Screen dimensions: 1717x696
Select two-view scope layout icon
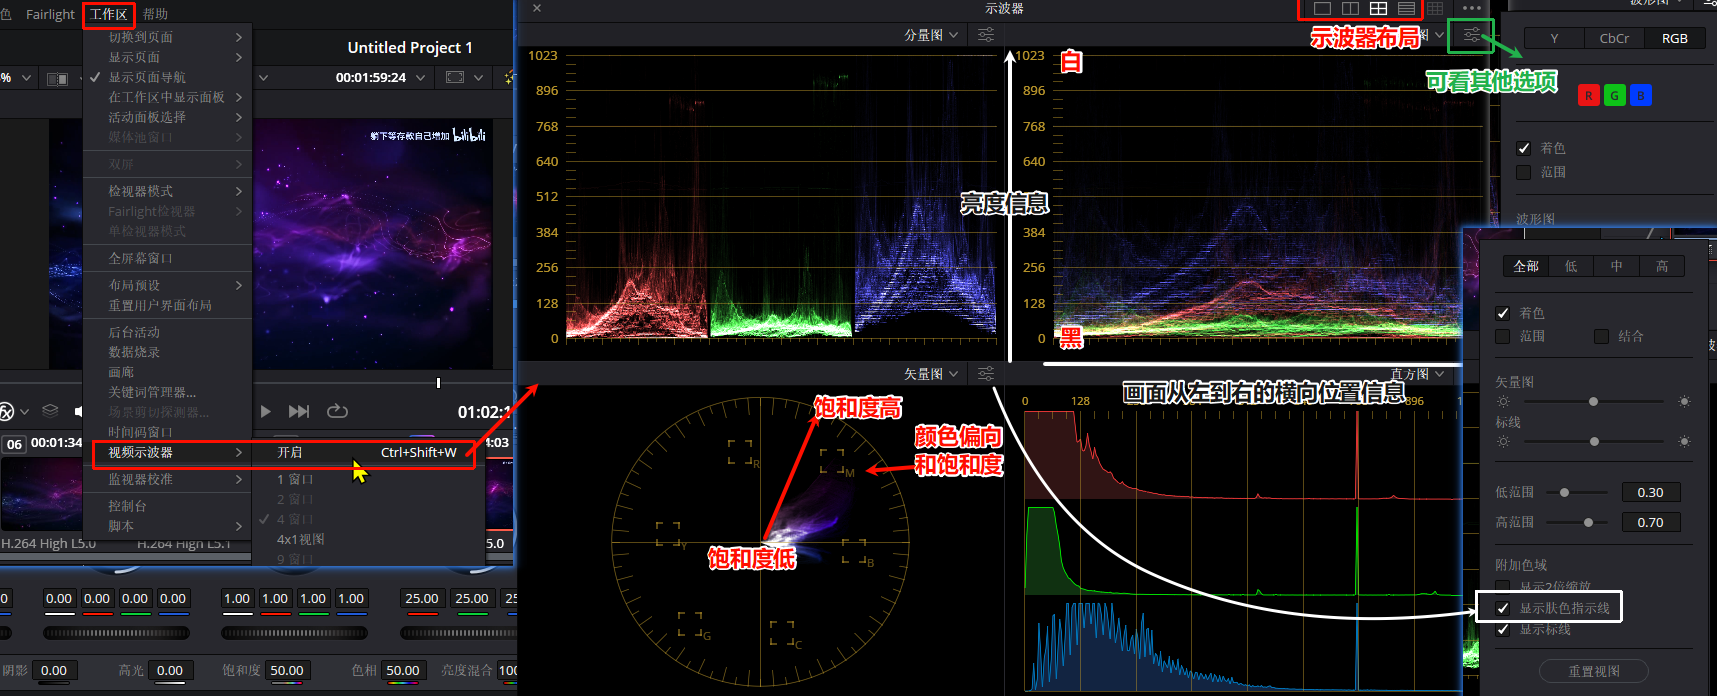pos(1350,8)
